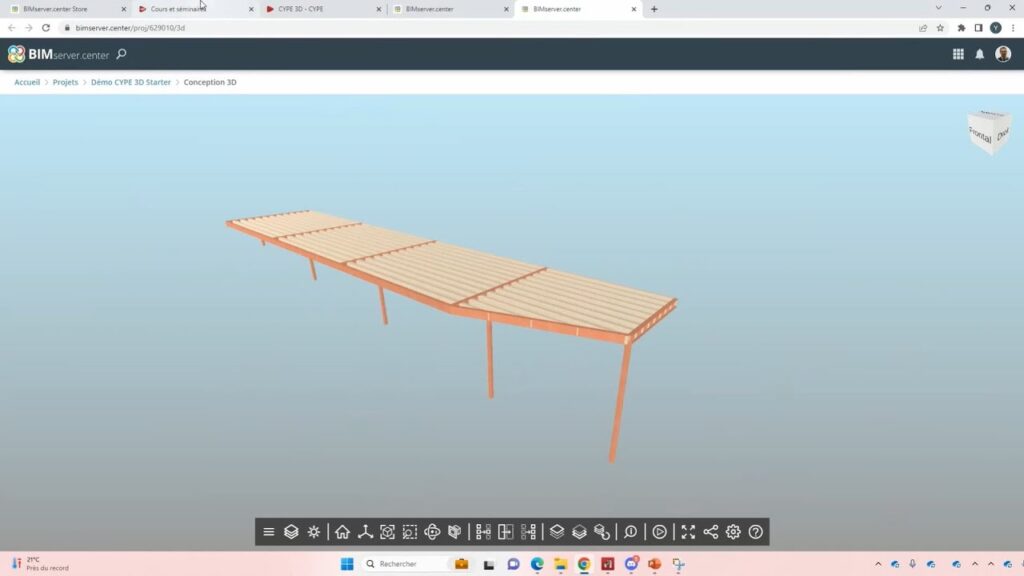The width and height of the screenshot is (1024, 576).
Task: Click the sun lighting icon
Action: [314, 532]
